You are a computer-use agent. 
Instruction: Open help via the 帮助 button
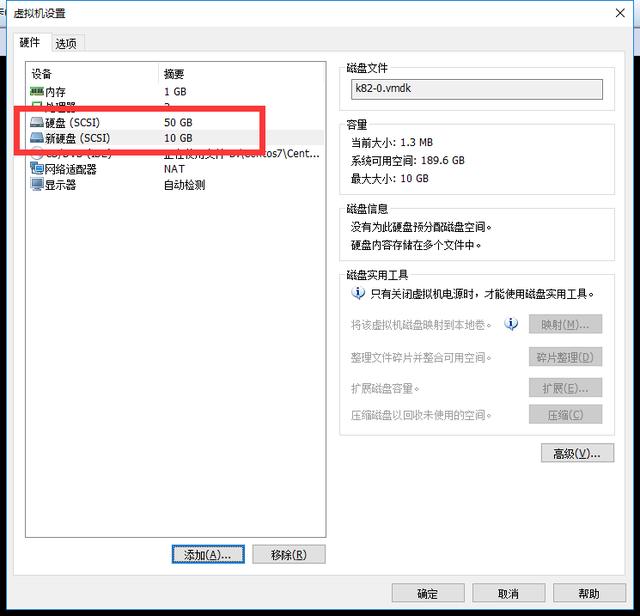coord(589,593)
